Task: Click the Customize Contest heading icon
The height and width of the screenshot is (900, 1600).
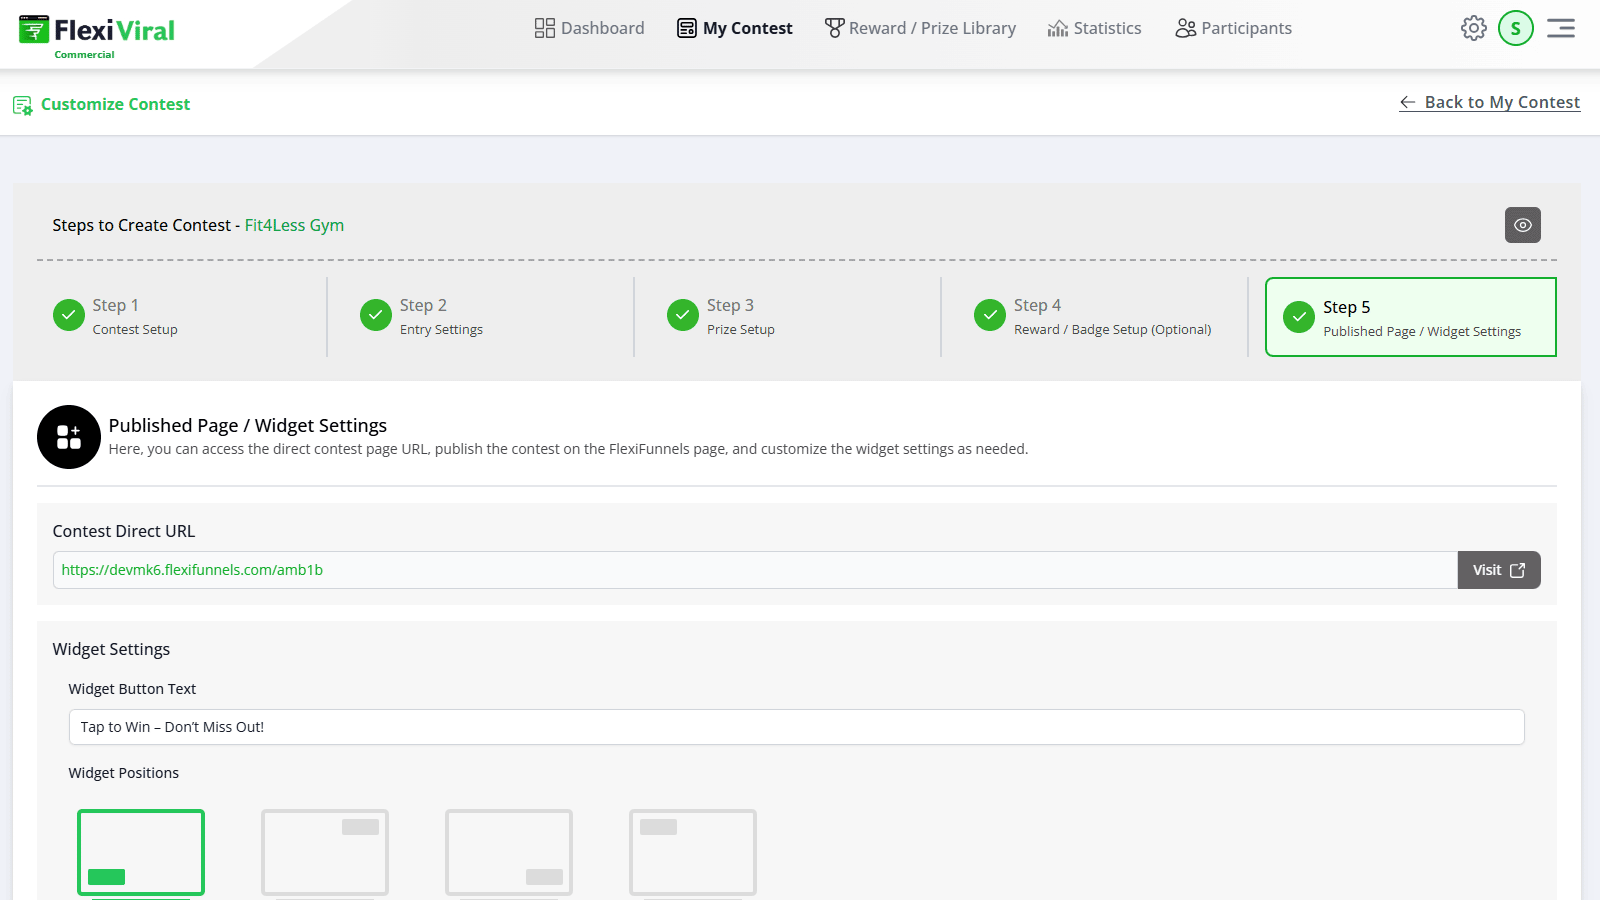Action: coord(22,105)
